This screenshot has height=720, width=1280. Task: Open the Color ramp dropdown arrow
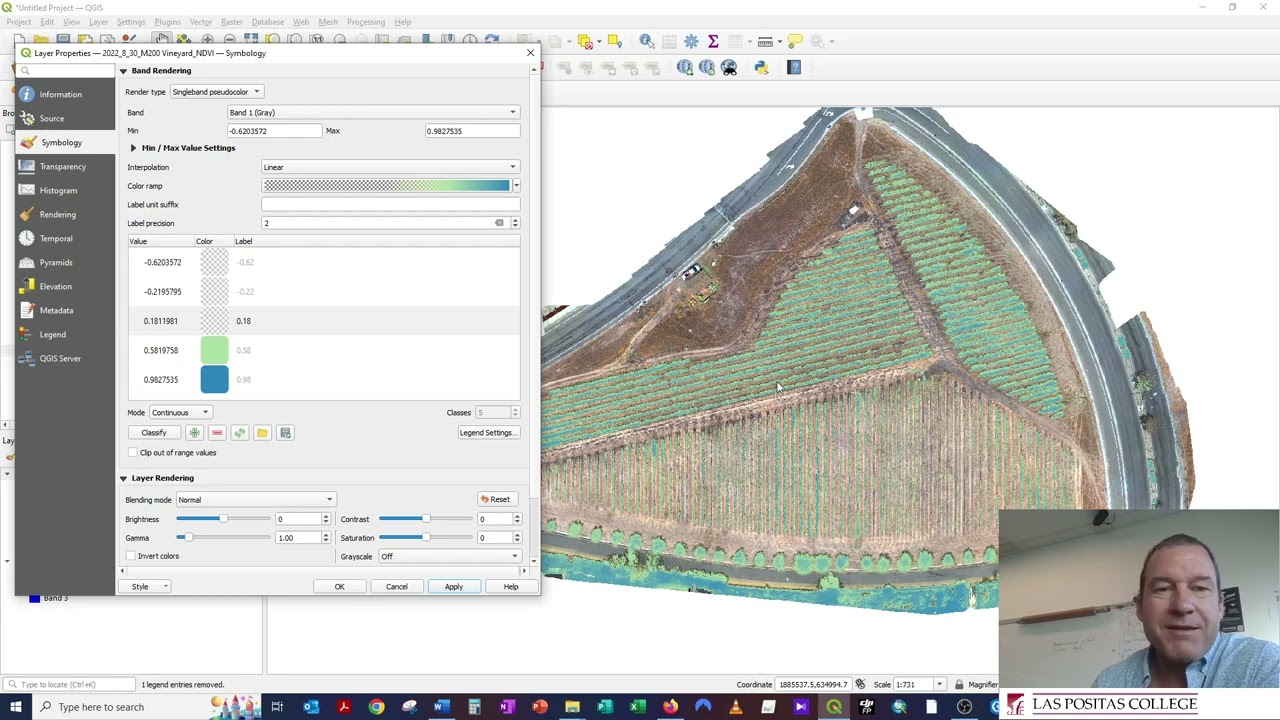coord(515,186)
